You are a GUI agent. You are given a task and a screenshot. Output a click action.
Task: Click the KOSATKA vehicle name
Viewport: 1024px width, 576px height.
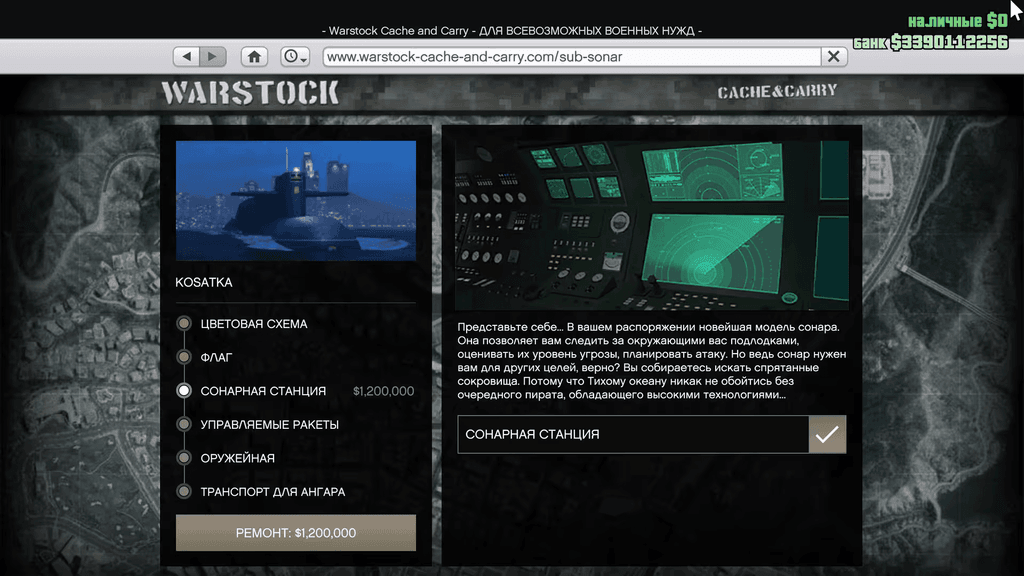click(x=204, y=283)
